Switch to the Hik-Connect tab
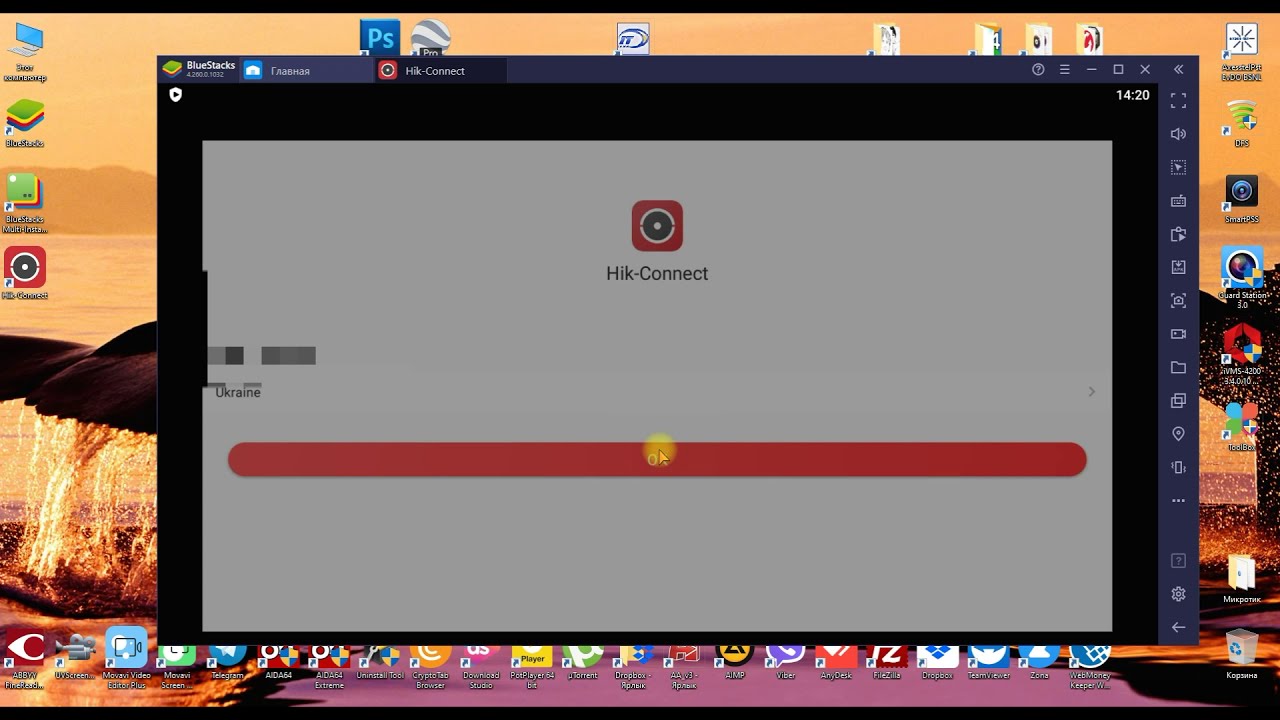This screenshot has width=1280, height=720. (440, 70)
